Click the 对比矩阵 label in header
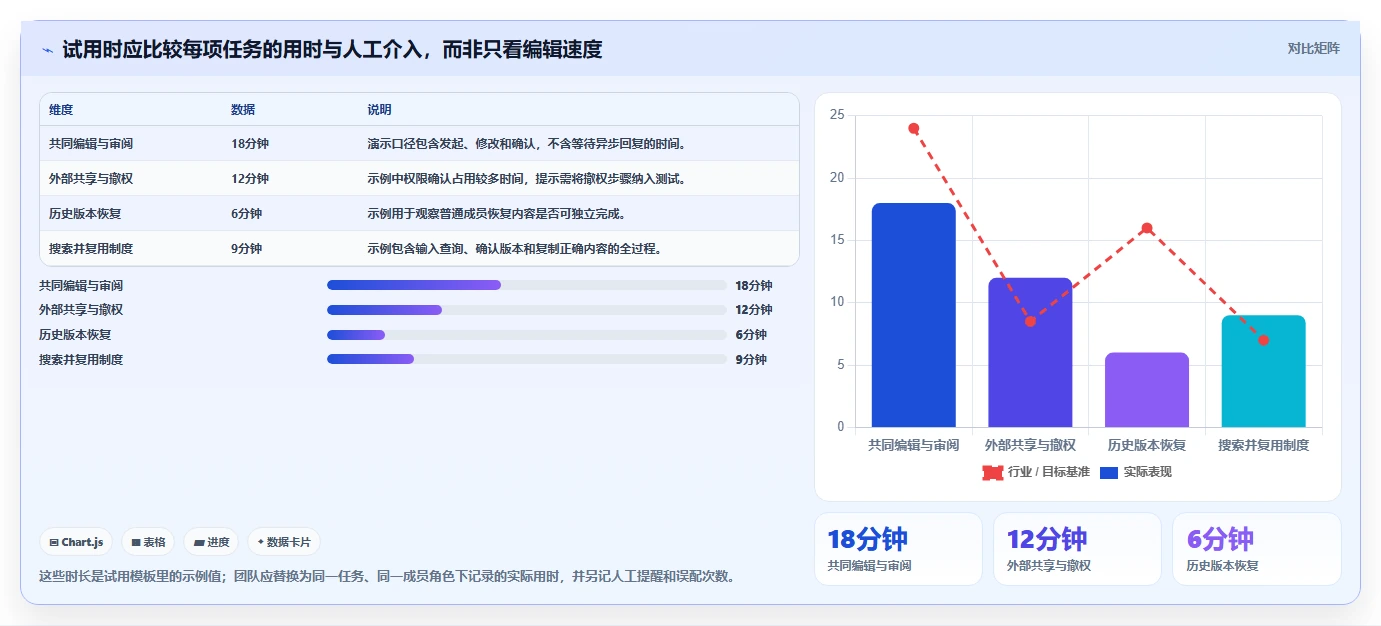This screenshot has height=626, width=1381. click(1313, 48)
